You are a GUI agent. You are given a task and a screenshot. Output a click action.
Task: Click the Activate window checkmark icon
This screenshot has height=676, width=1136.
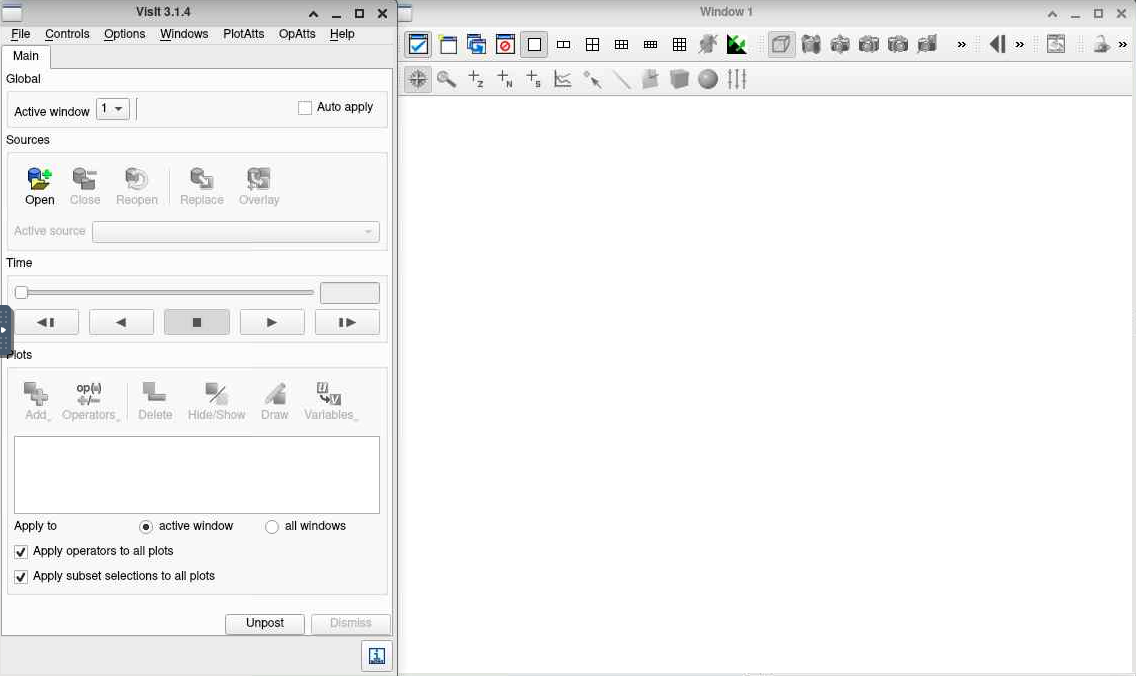point(418,45)
